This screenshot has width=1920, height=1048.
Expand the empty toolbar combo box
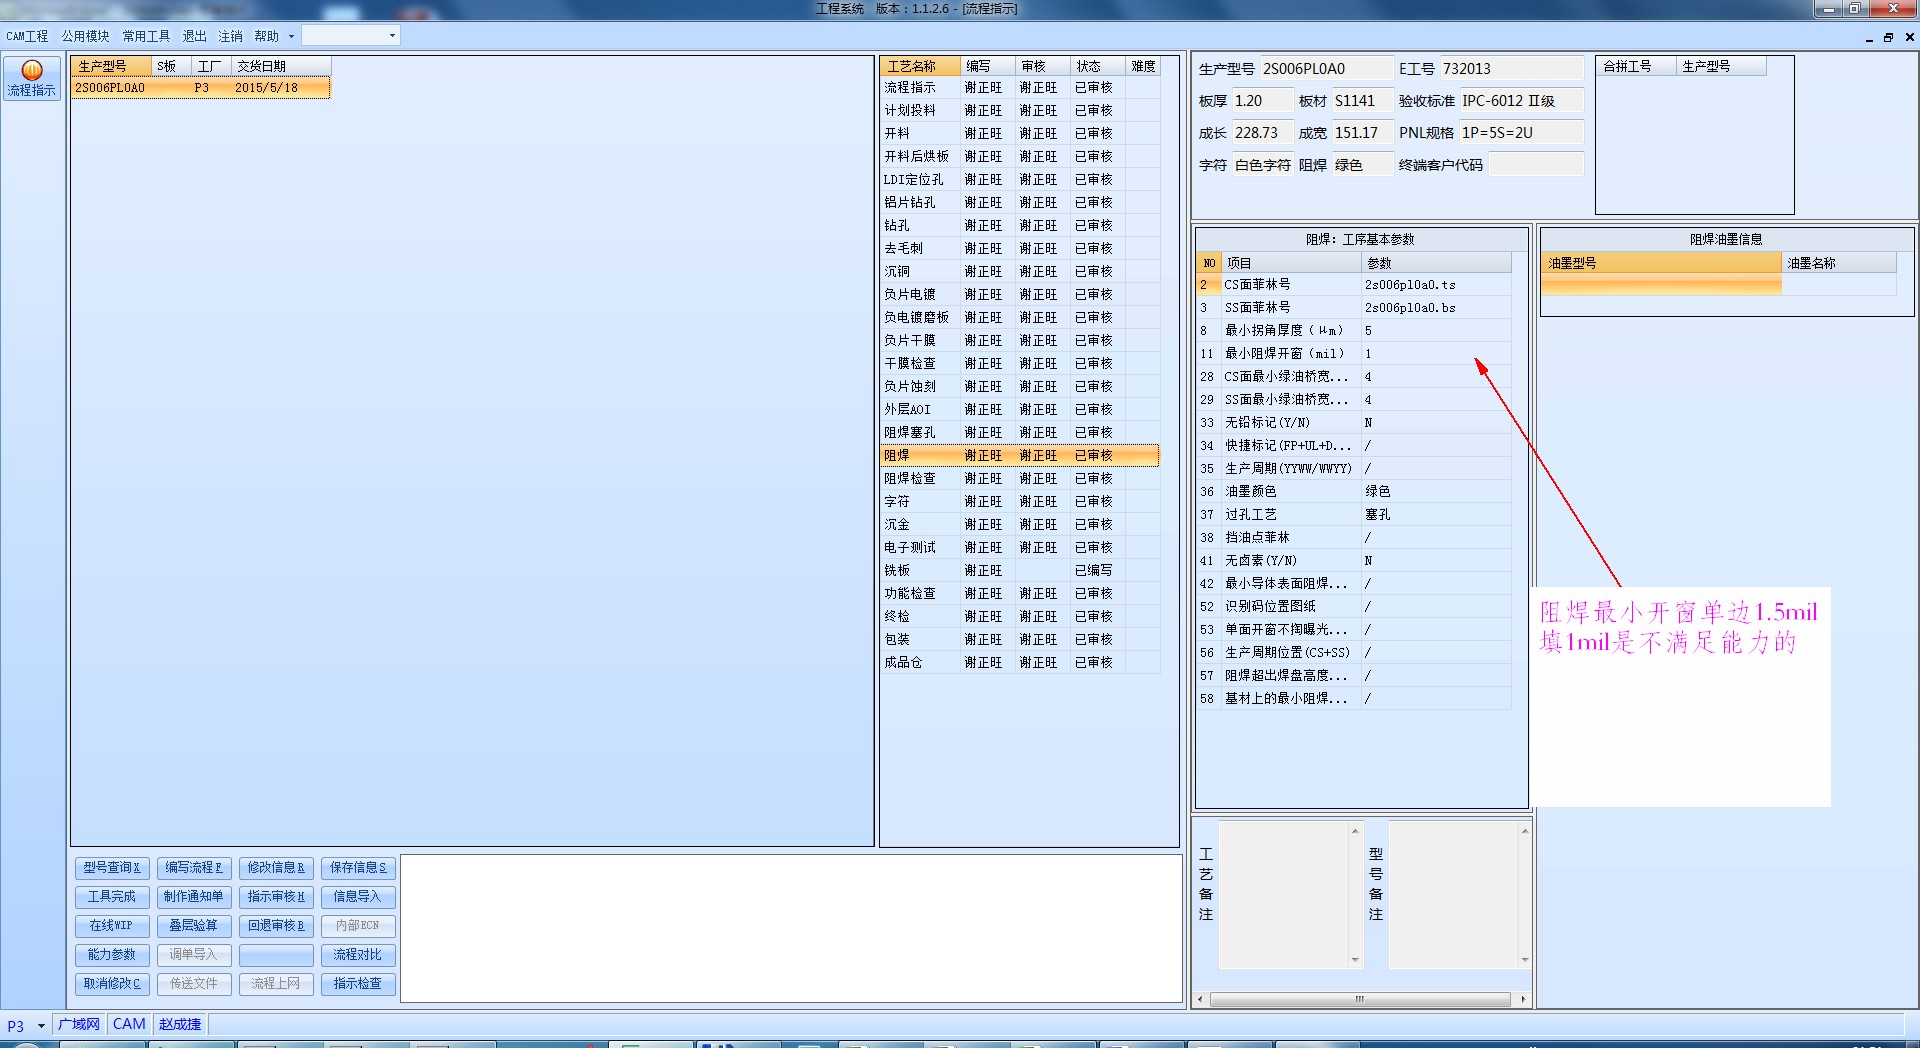pyautogui.click(x=392, y=36)
